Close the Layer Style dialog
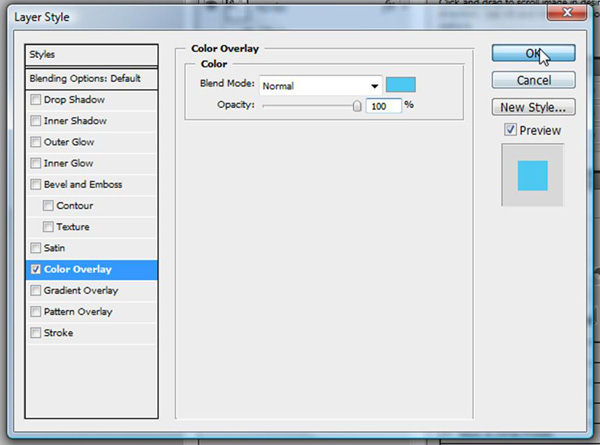Viewport: 600px width, 445px height. click(x=567, y=13)
